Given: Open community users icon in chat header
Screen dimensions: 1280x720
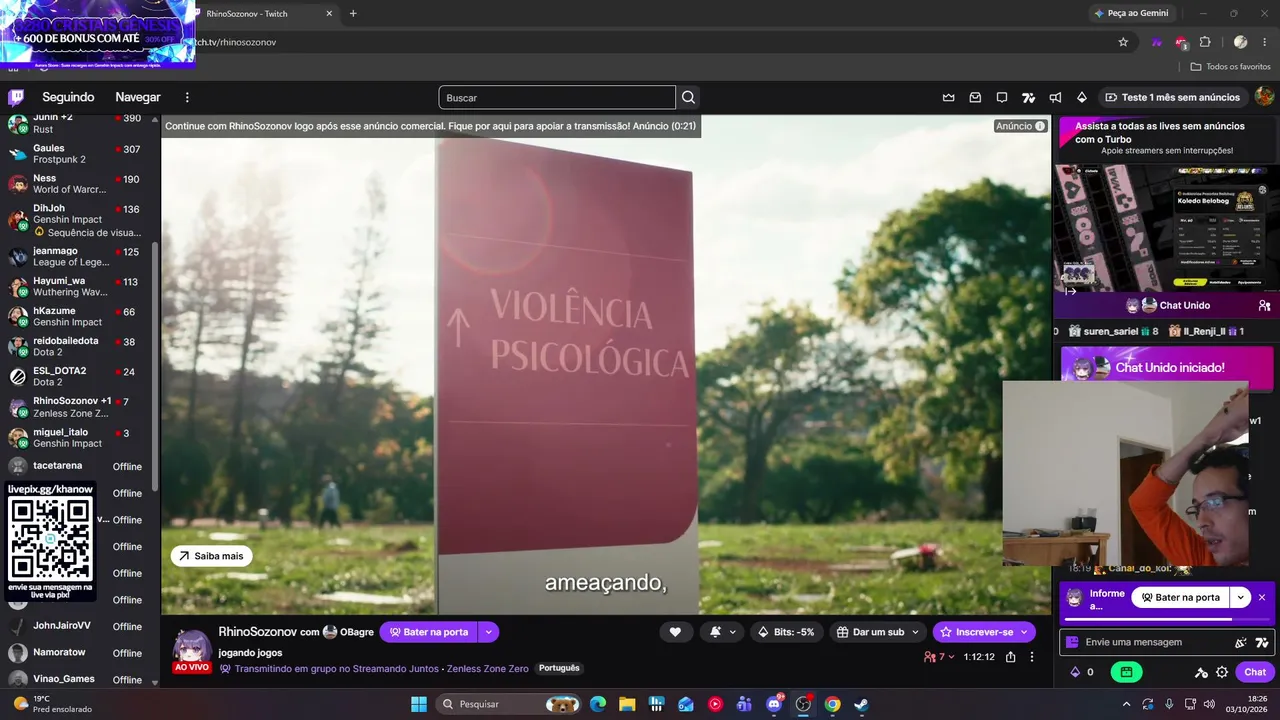Looking at the screenshot, I should pos(1264,305).
